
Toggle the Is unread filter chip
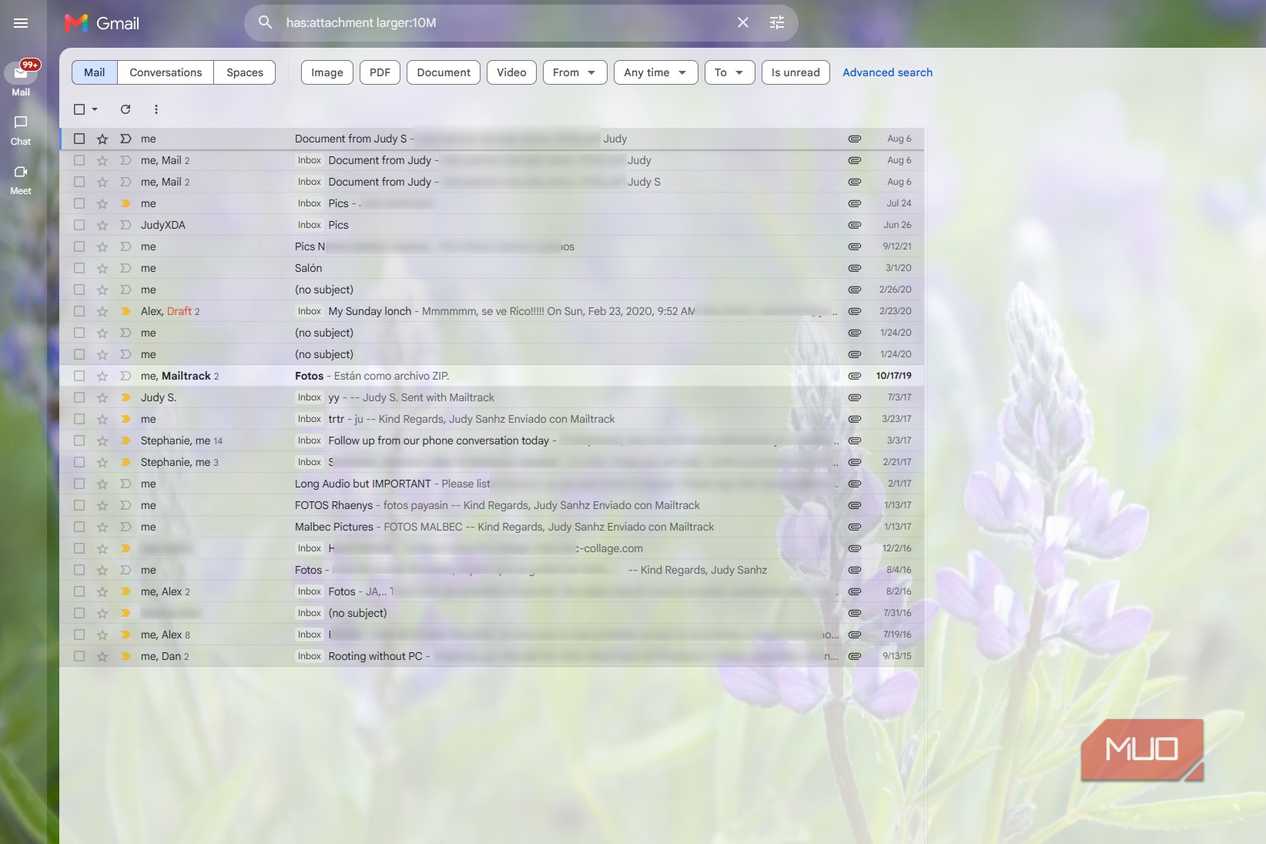click(795, 72)
